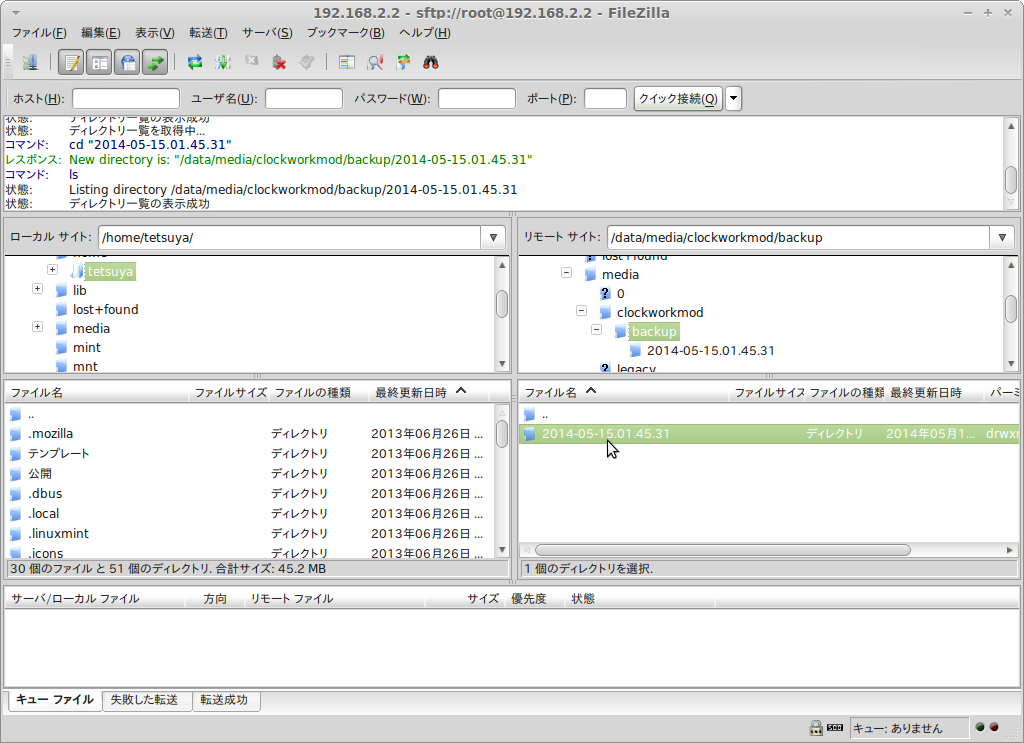Open the 編集(E) menu
This screenshot has width=1024, height=743.
(101, 33)
